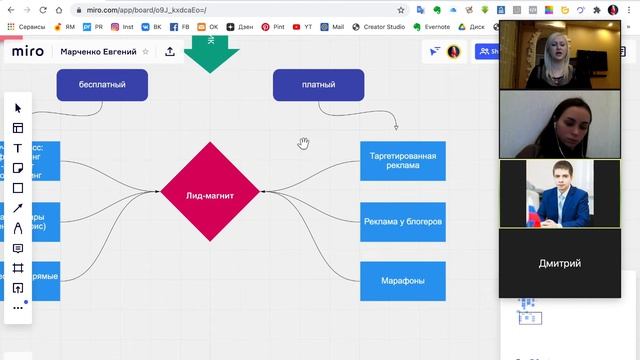The height and width of the screenshot is (360, 640).
Task: Click the export board upload icon
Action: 170,51
